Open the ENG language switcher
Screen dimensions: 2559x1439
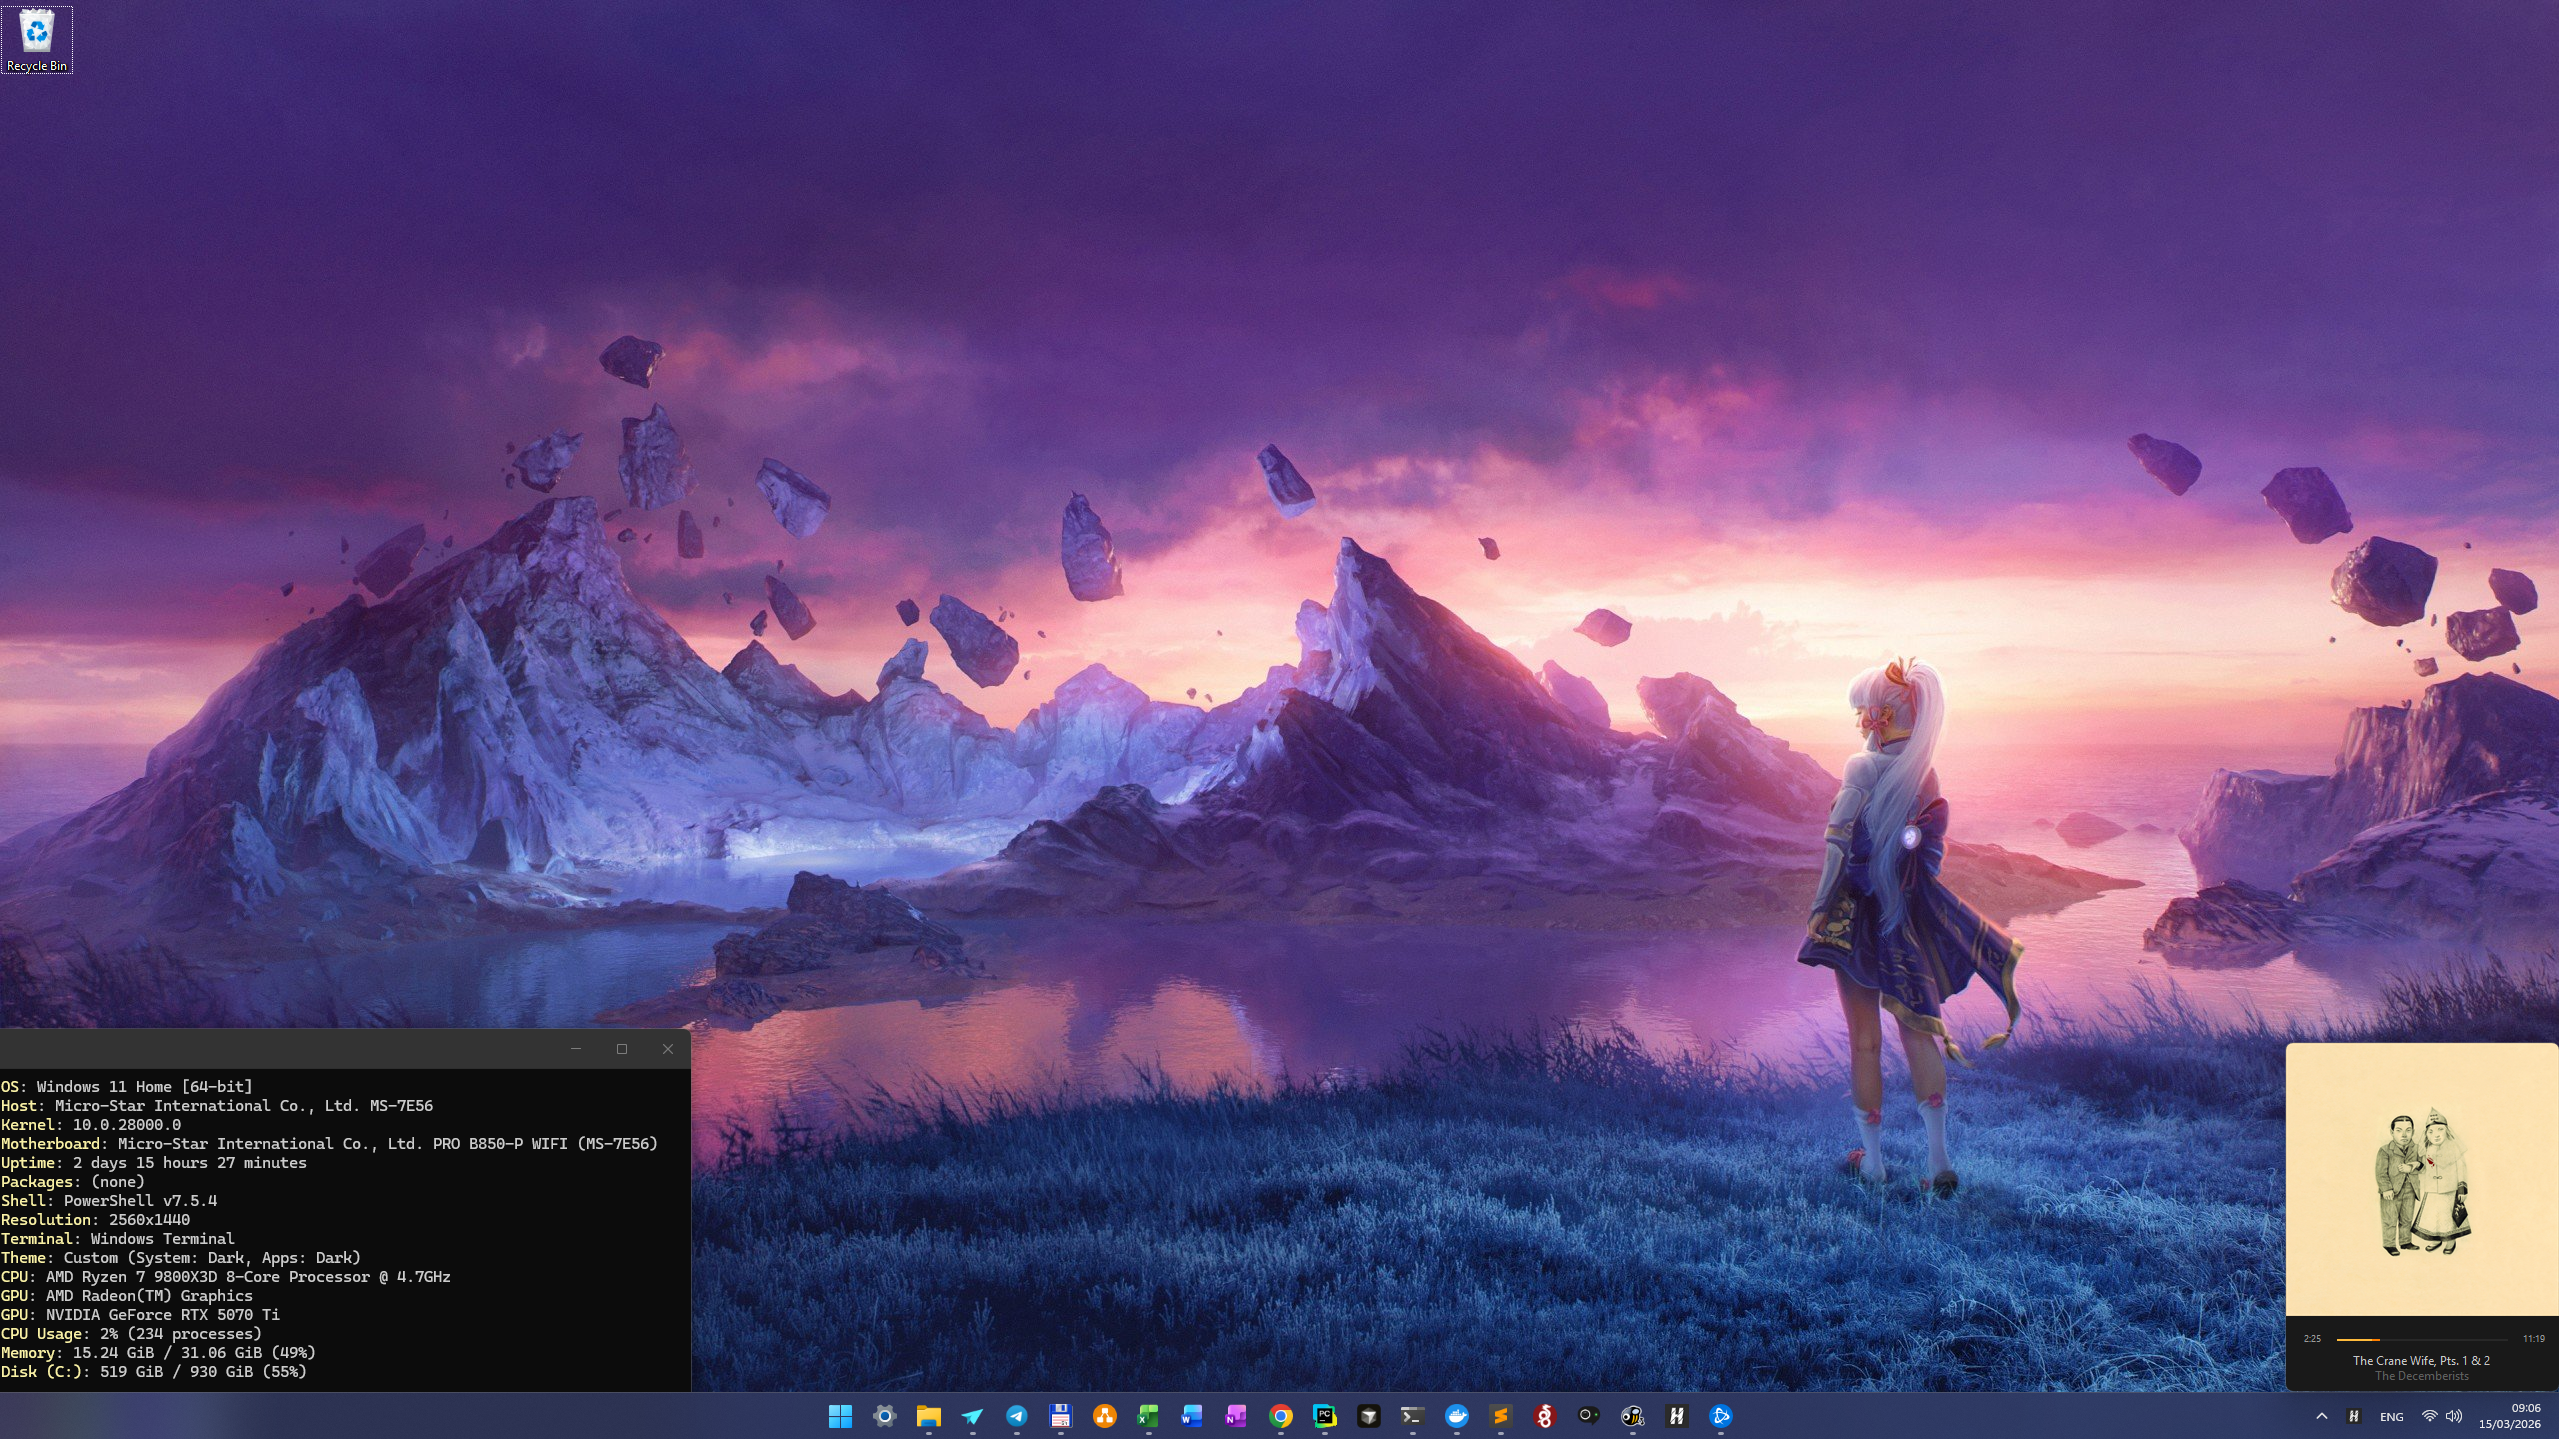(2391, 1416)
